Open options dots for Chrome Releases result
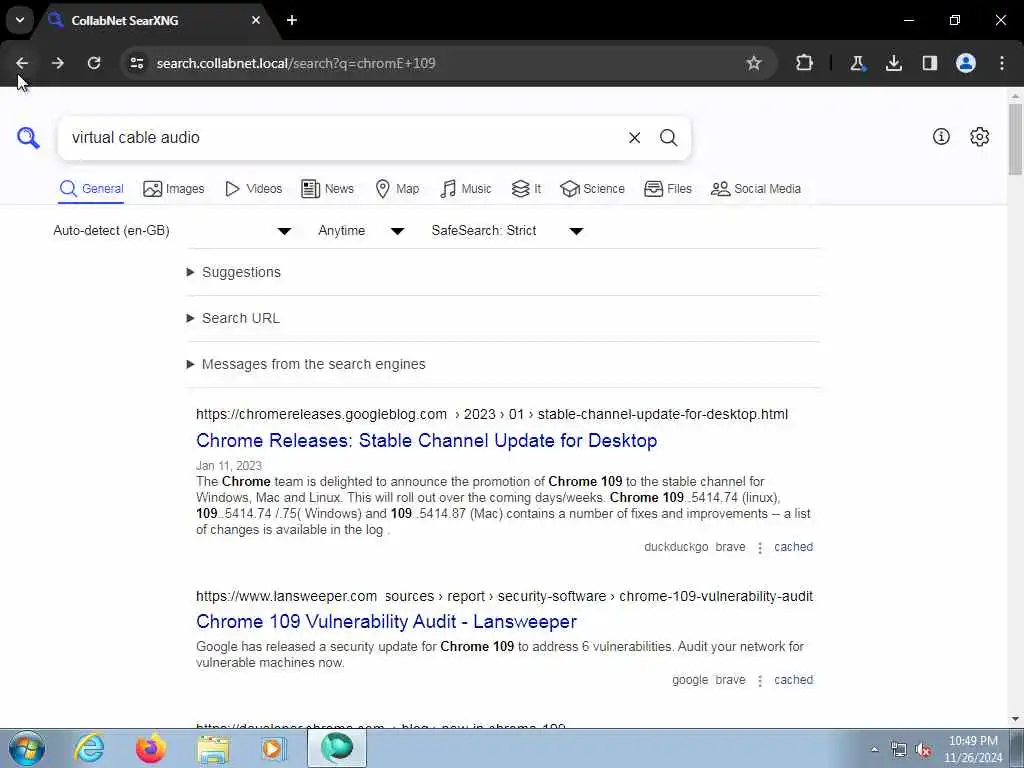 pos(760,547)
